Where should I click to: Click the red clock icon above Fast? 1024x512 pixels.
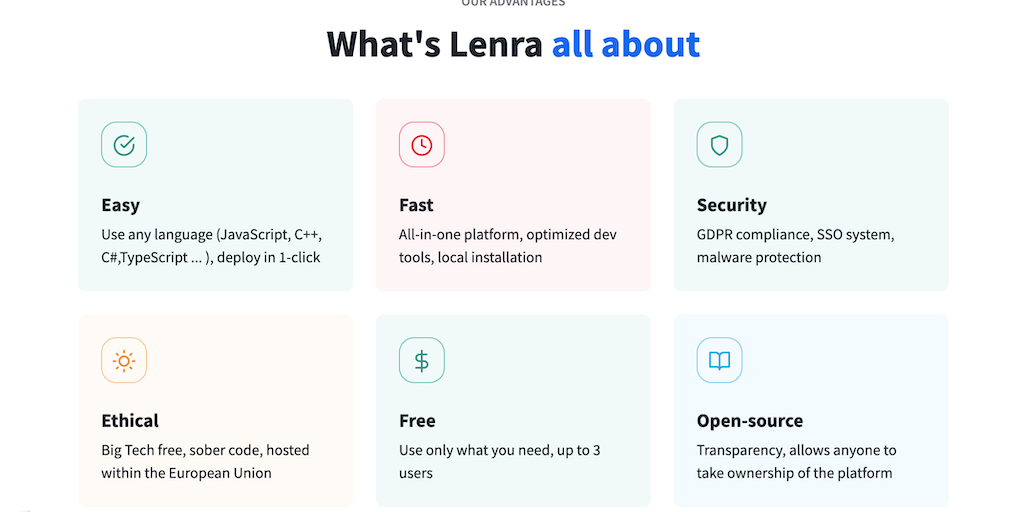coord(421,145)
